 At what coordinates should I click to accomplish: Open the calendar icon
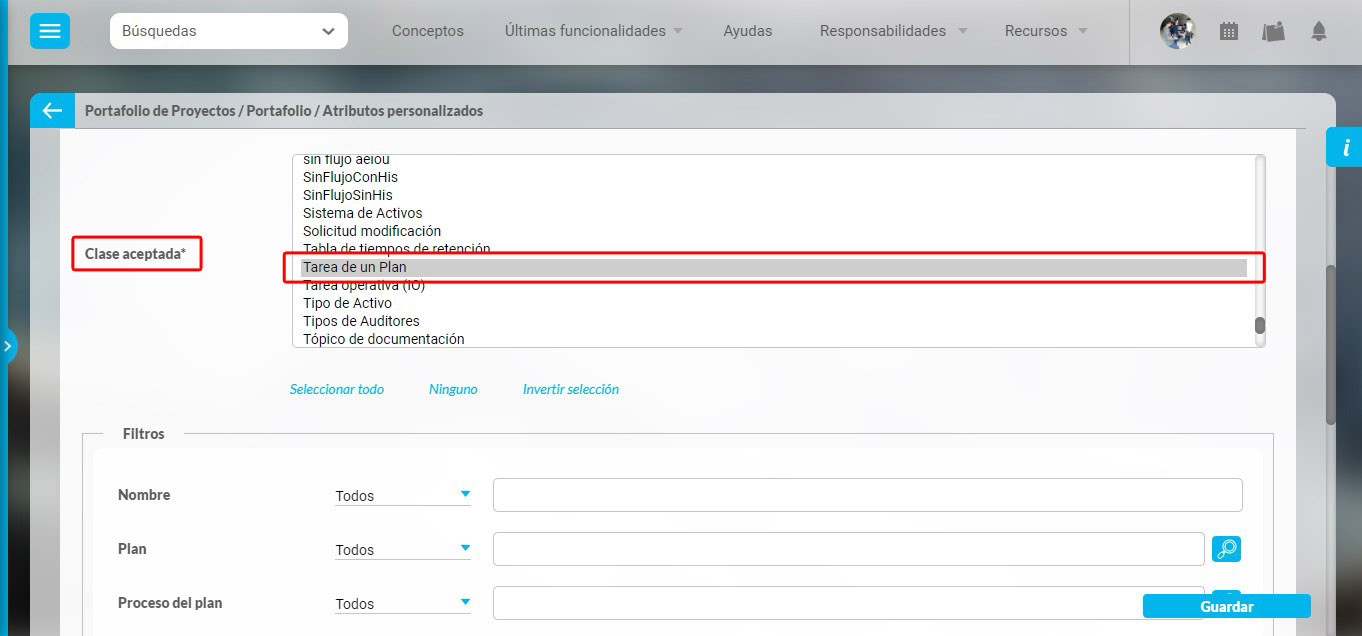pos(1229,31)
